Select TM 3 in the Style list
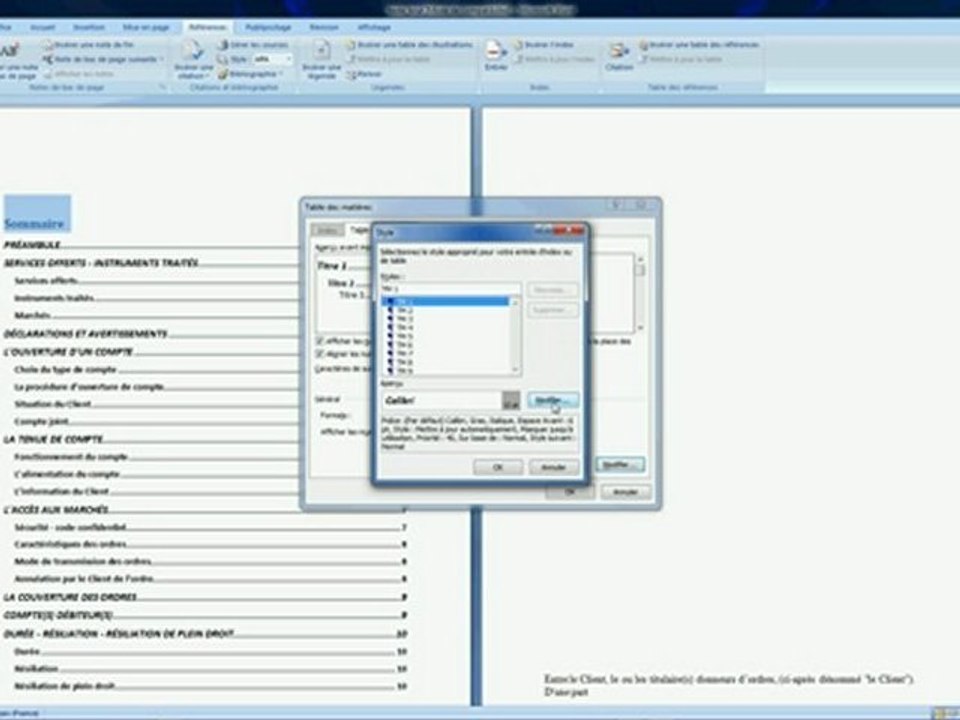Image resolution: width=960 pixels, height=720 pixels. coord(445,319)
